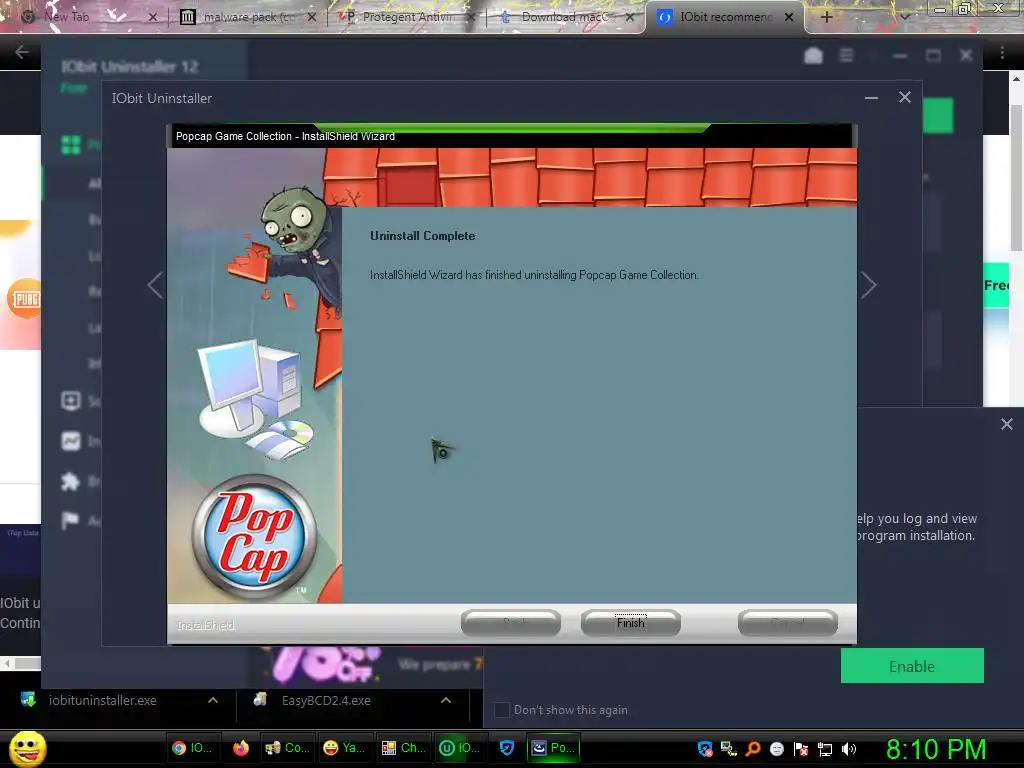Expand options for iobituninstaller.exe download
The height and width of the screenshot is (768, 1024).
(213, 700)
